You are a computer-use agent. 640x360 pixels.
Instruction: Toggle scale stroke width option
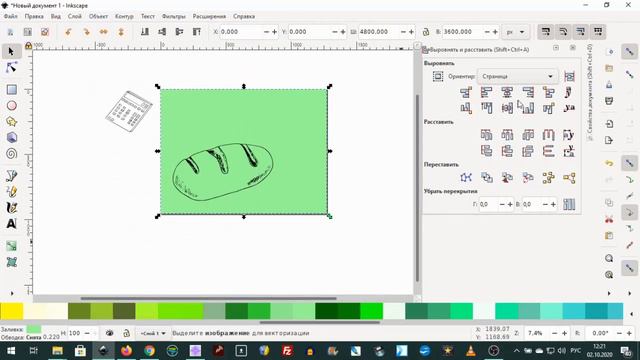tap(546, 32)
